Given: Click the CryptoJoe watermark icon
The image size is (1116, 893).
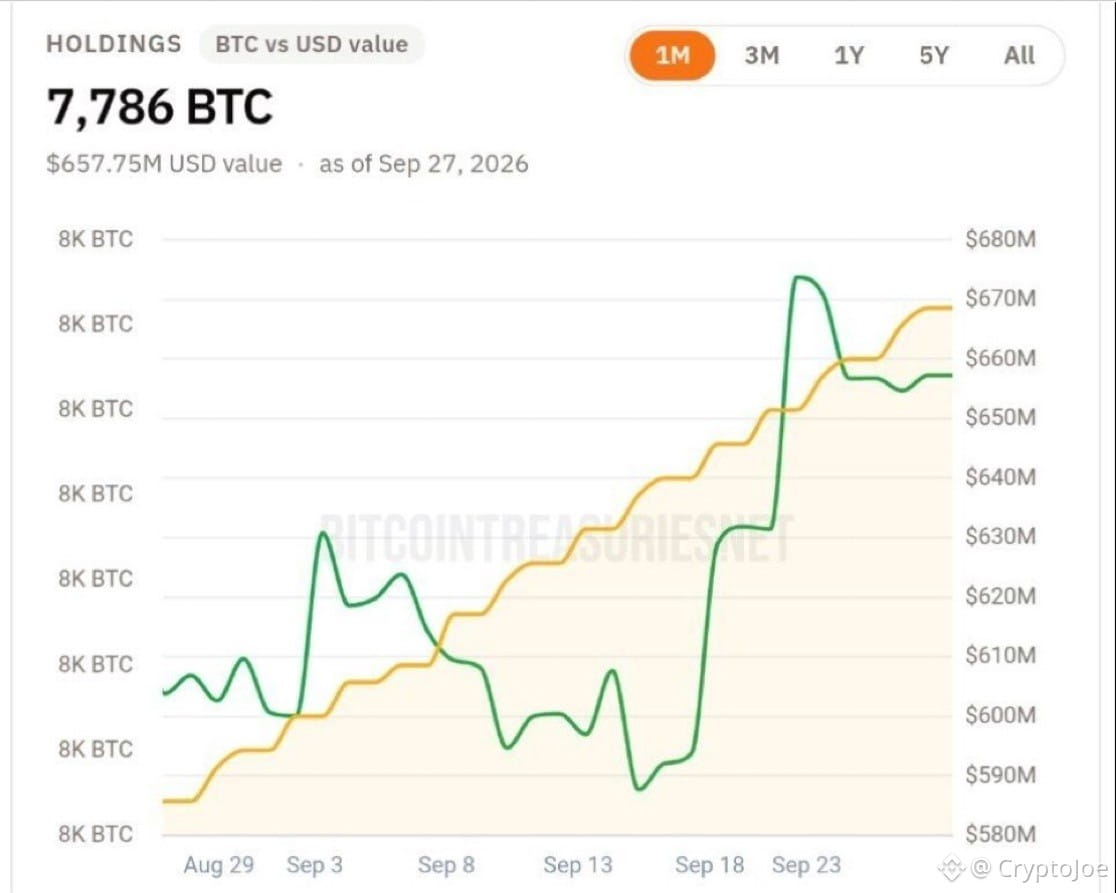Looking at the screenshot, I should pos(952,868).
